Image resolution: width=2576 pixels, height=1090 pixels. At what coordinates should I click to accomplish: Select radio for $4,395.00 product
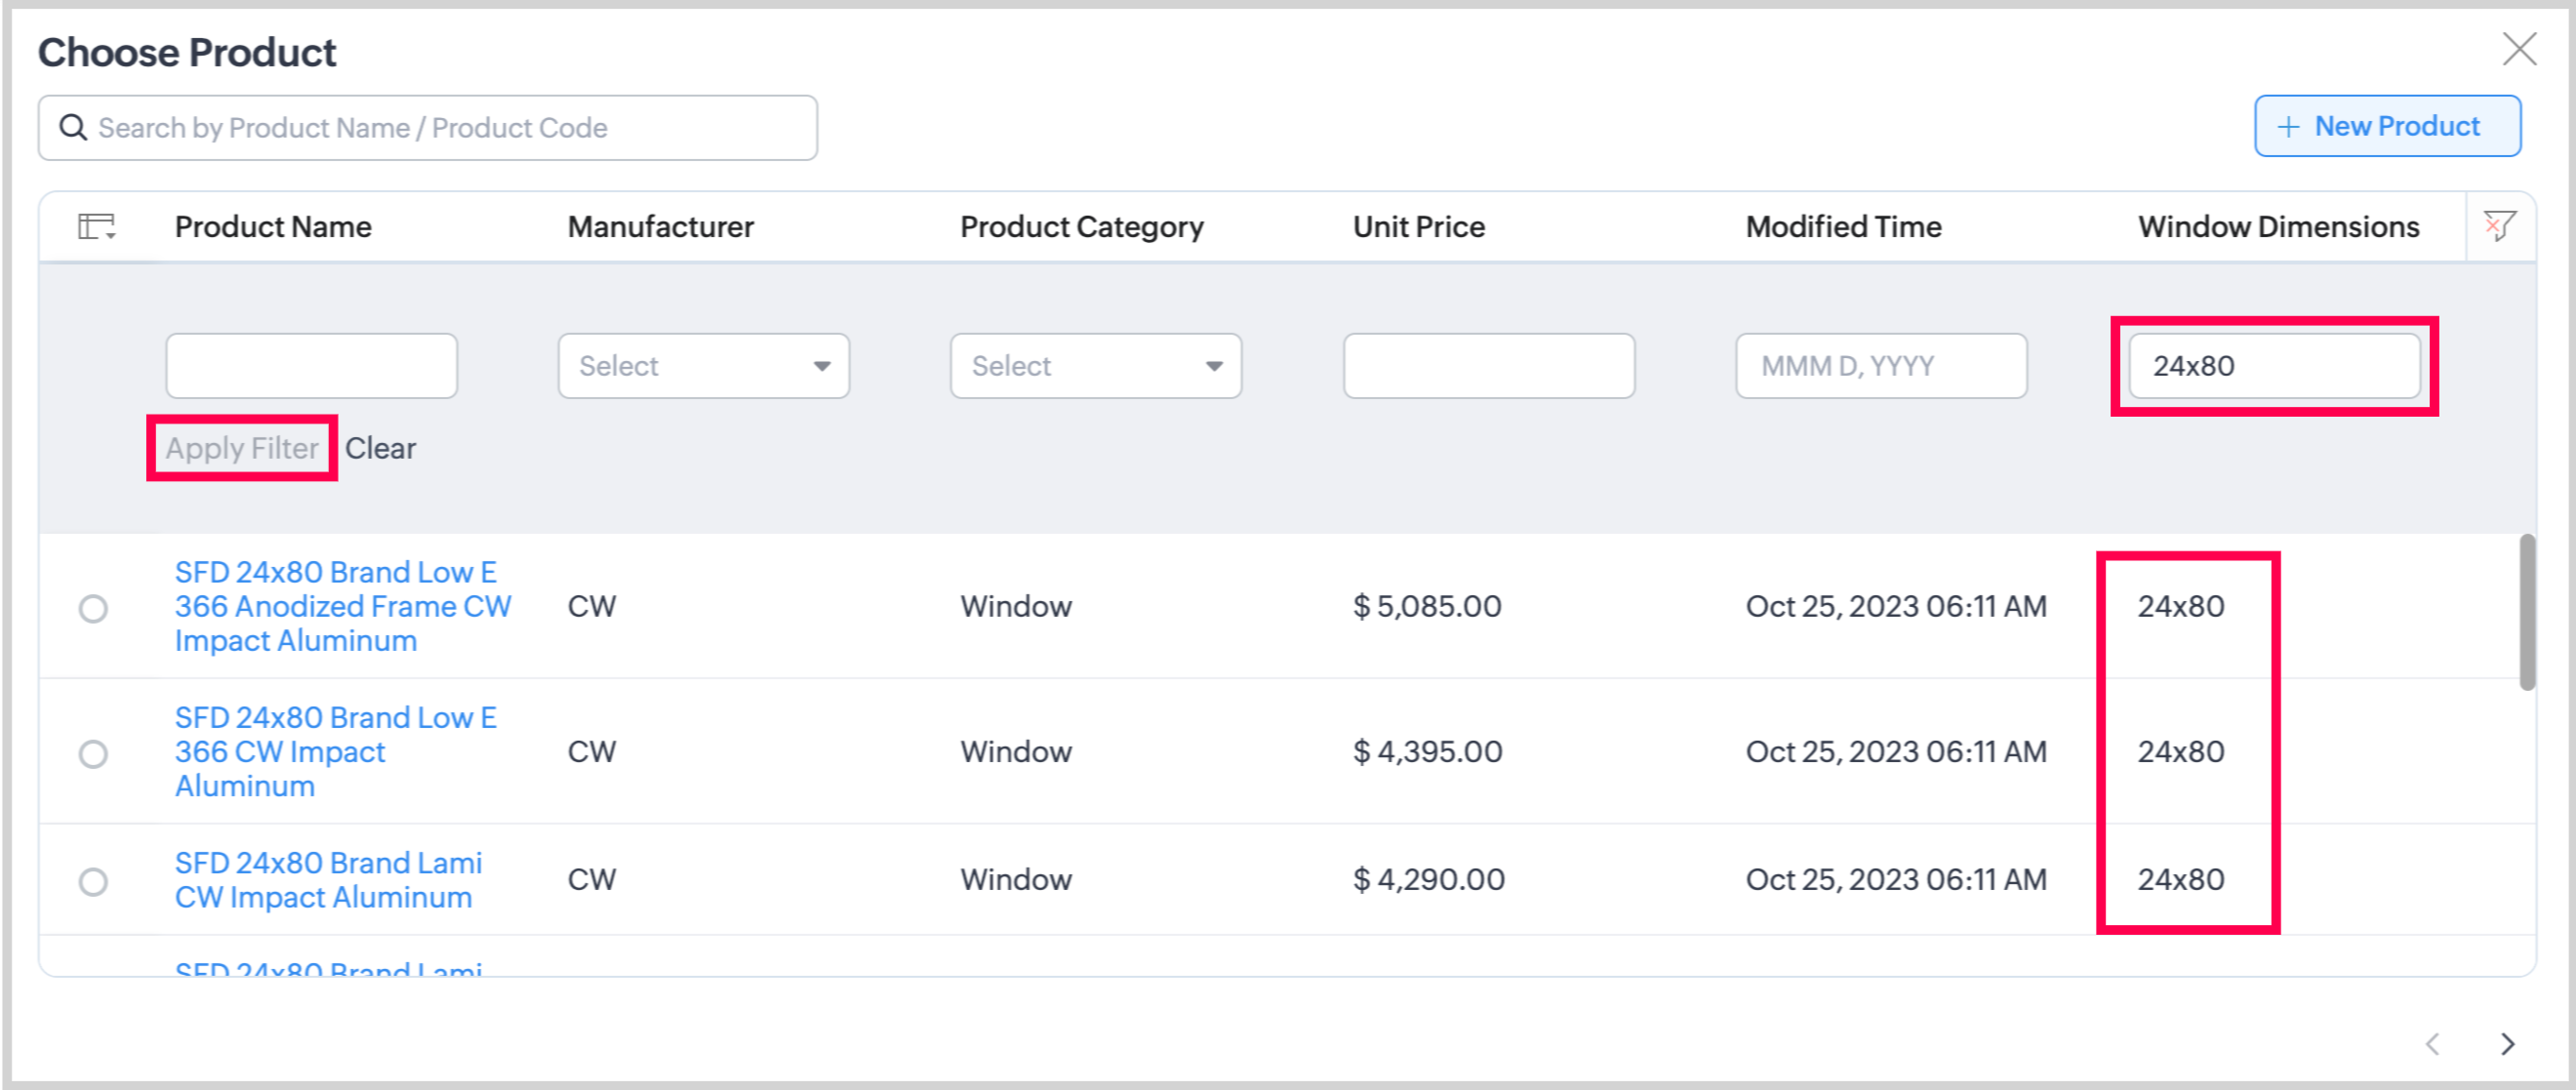(93, 753)
